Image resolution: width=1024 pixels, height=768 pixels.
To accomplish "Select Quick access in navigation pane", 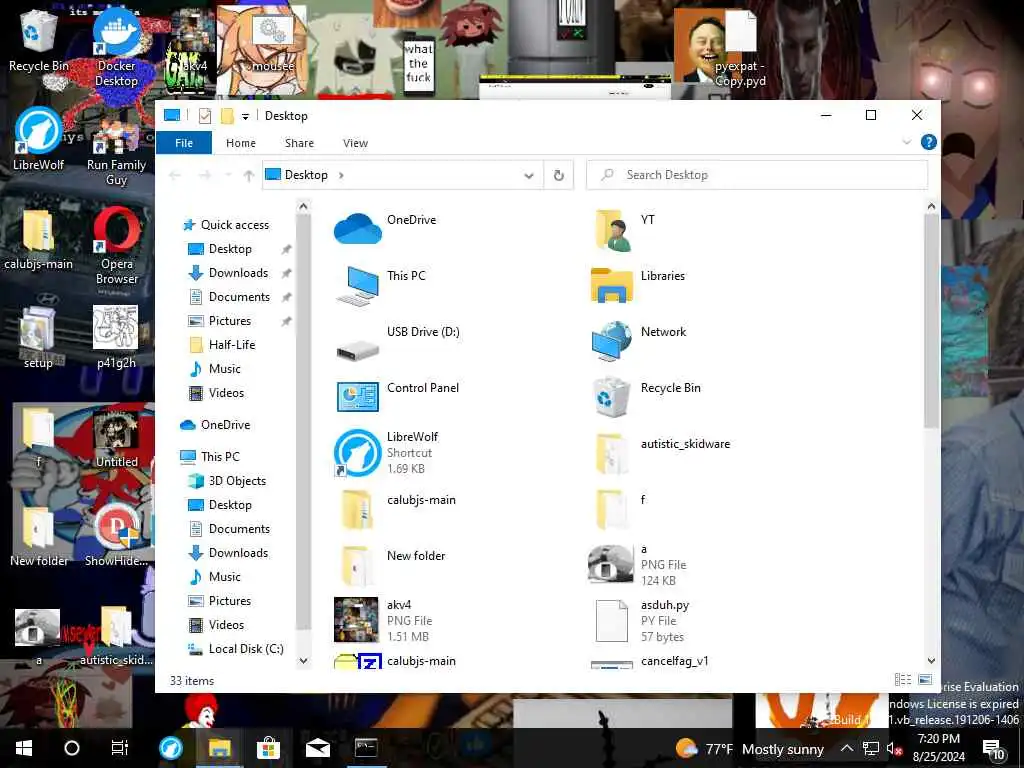I will point(226,225).
